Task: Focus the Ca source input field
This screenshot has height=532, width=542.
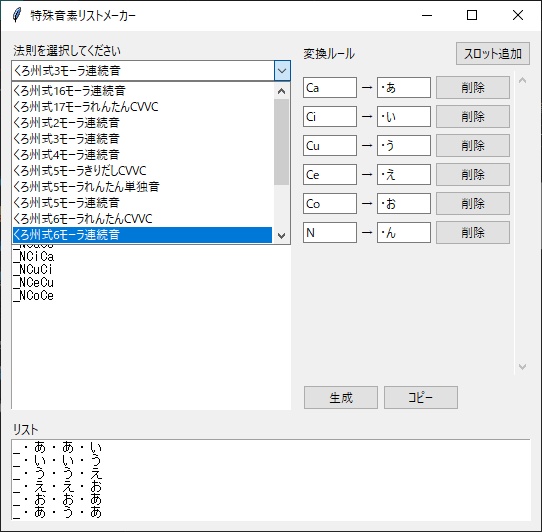Action: (x=330, y=88)
